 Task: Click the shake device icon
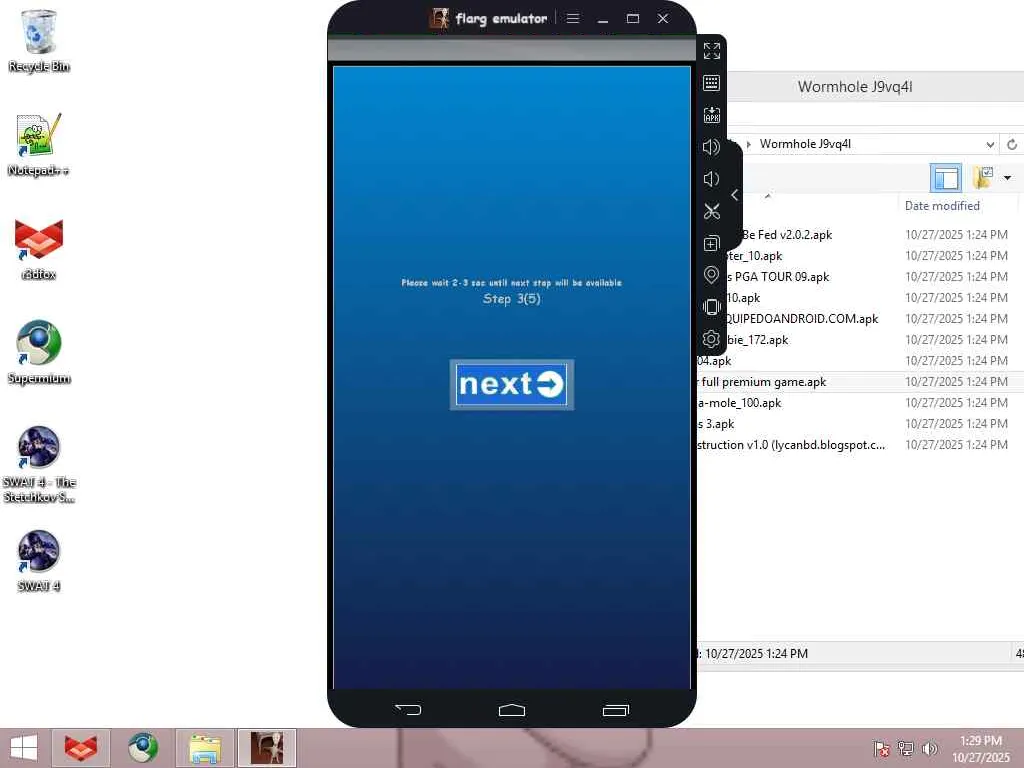click(x=711, y=307)
